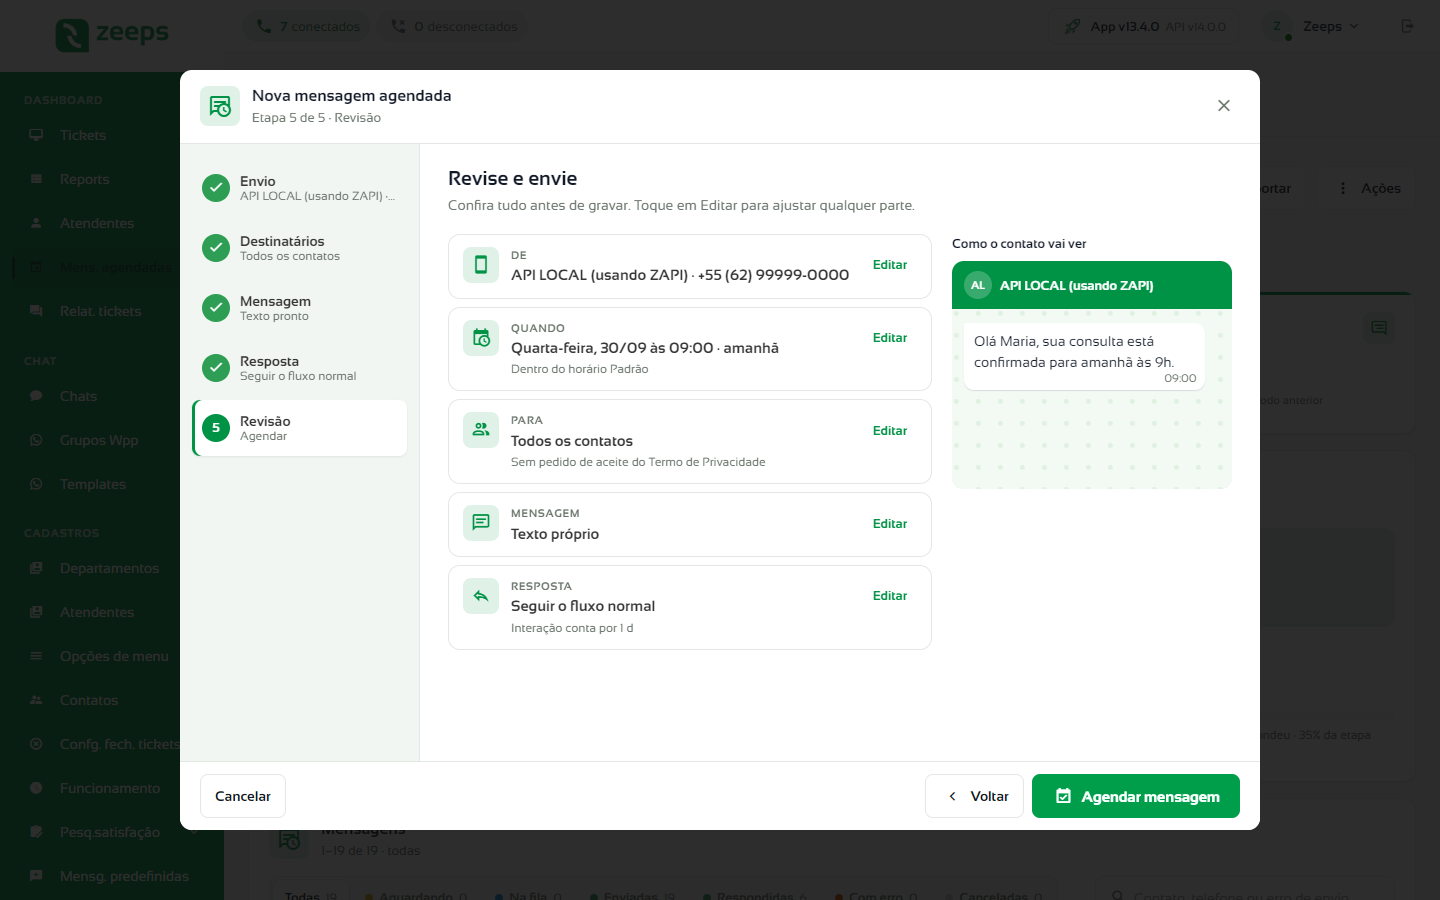This screenshot has width=1440, height=900.
Task: Click the 0 desconectados status chip
Action: click(454, 27)
